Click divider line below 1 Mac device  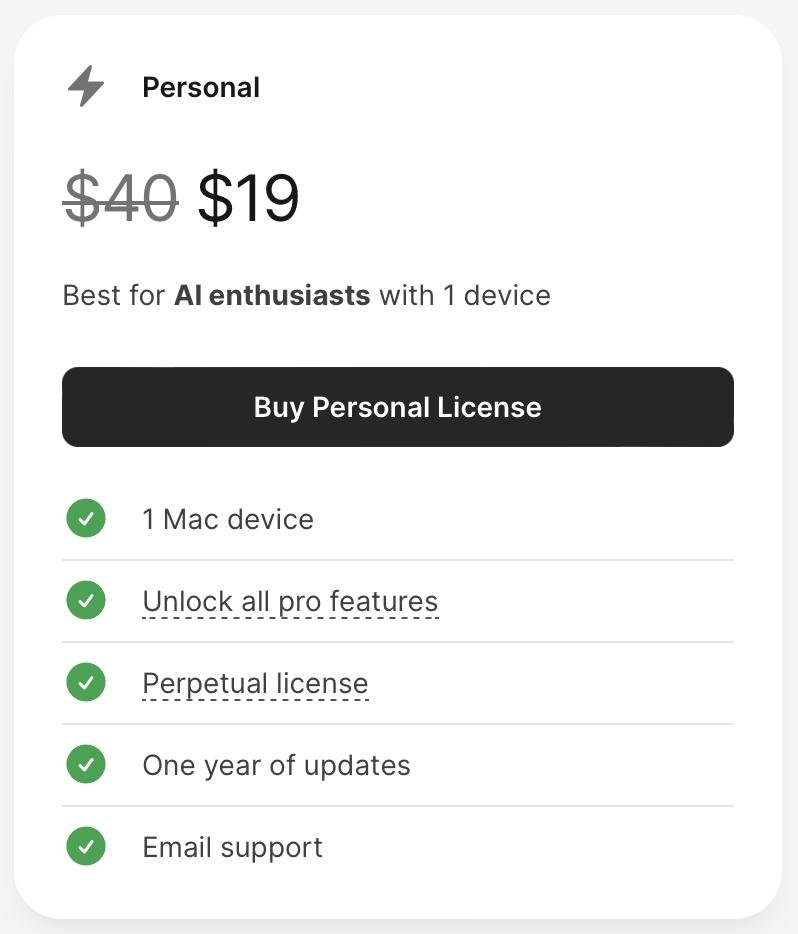(397, 560)
